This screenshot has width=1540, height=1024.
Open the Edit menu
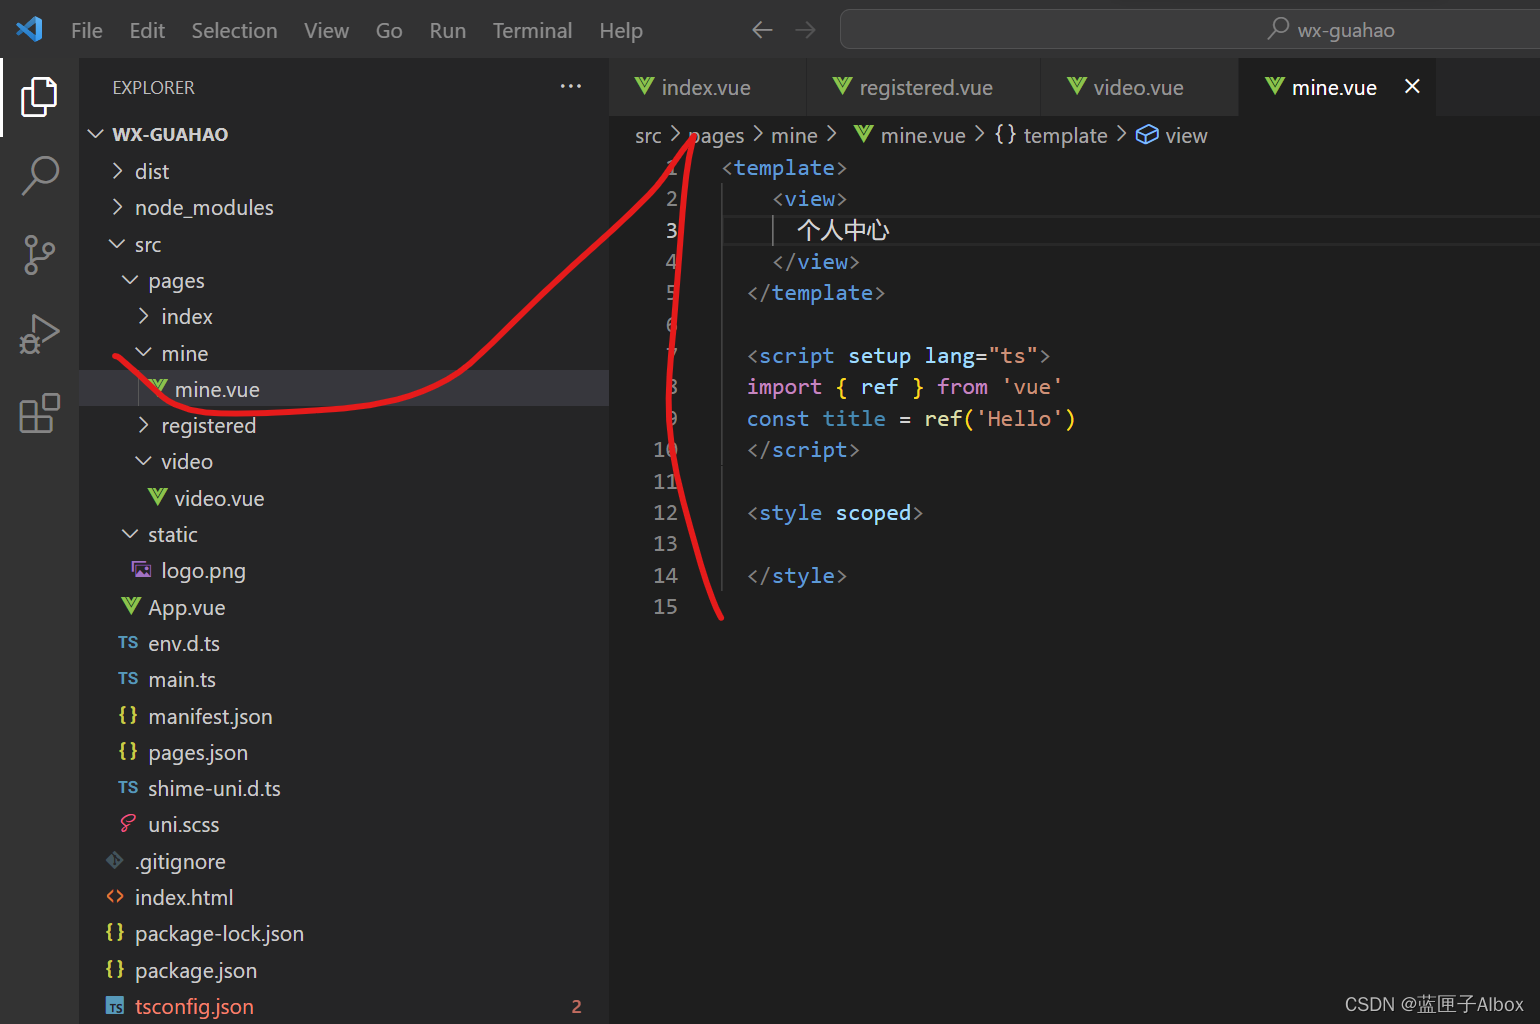[147, 30]
